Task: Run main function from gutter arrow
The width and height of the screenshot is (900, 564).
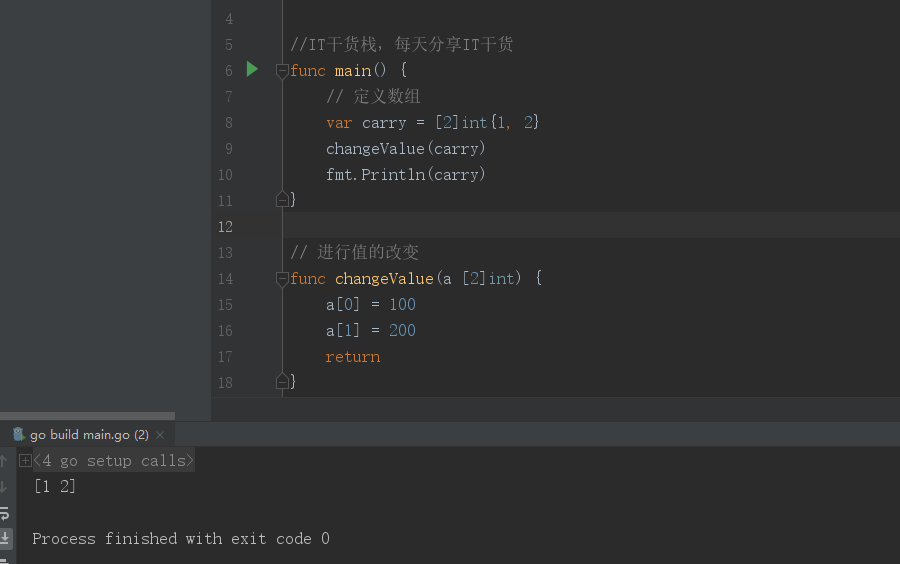Action: 252,69
